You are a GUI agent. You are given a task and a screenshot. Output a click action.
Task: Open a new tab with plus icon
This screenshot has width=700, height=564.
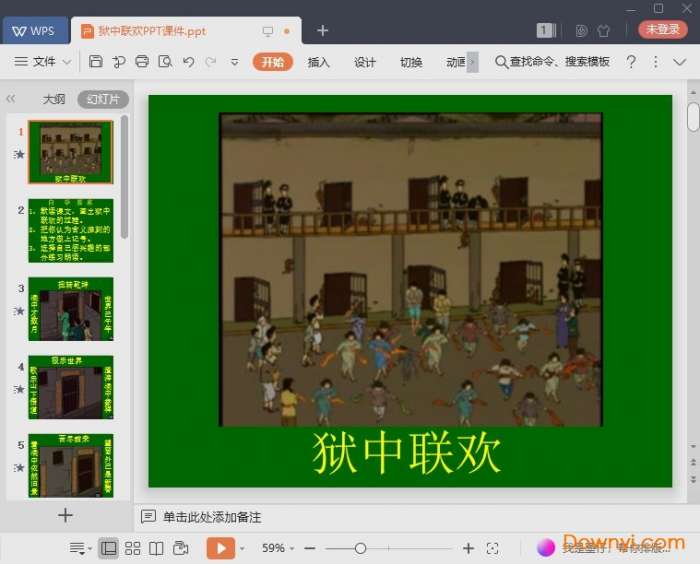pos(322,30)
